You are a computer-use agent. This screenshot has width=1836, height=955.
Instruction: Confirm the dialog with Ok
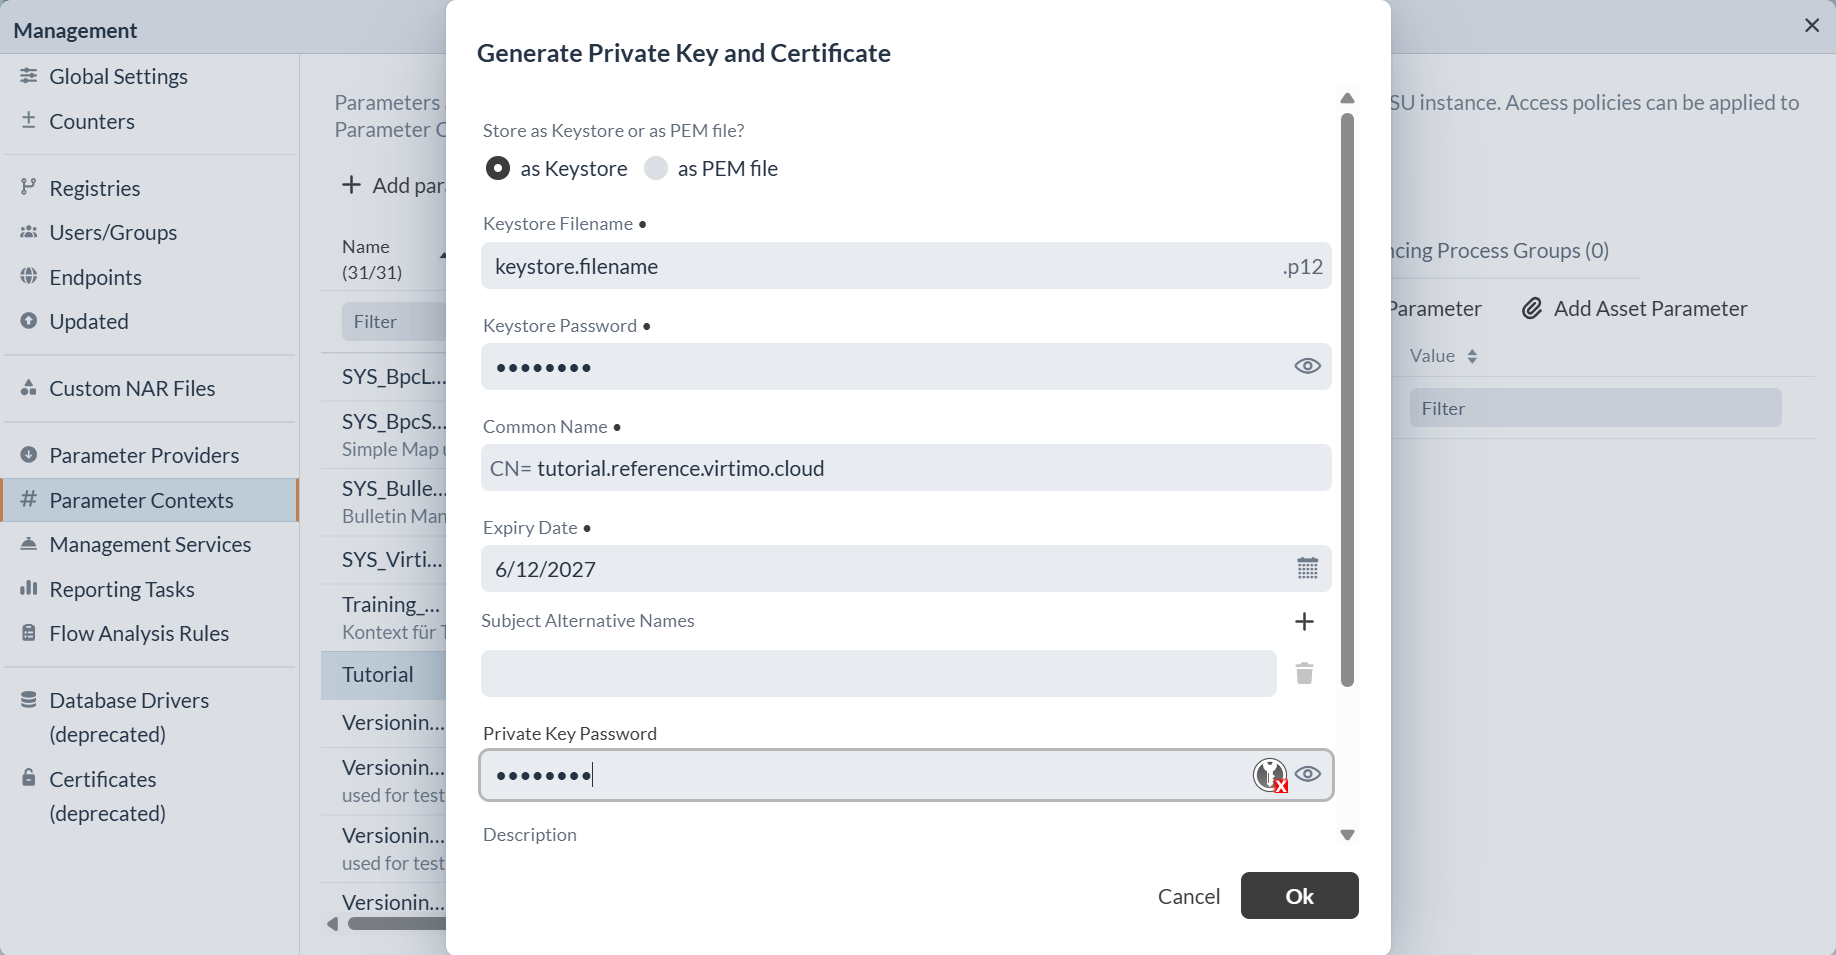pos(1299,895)
